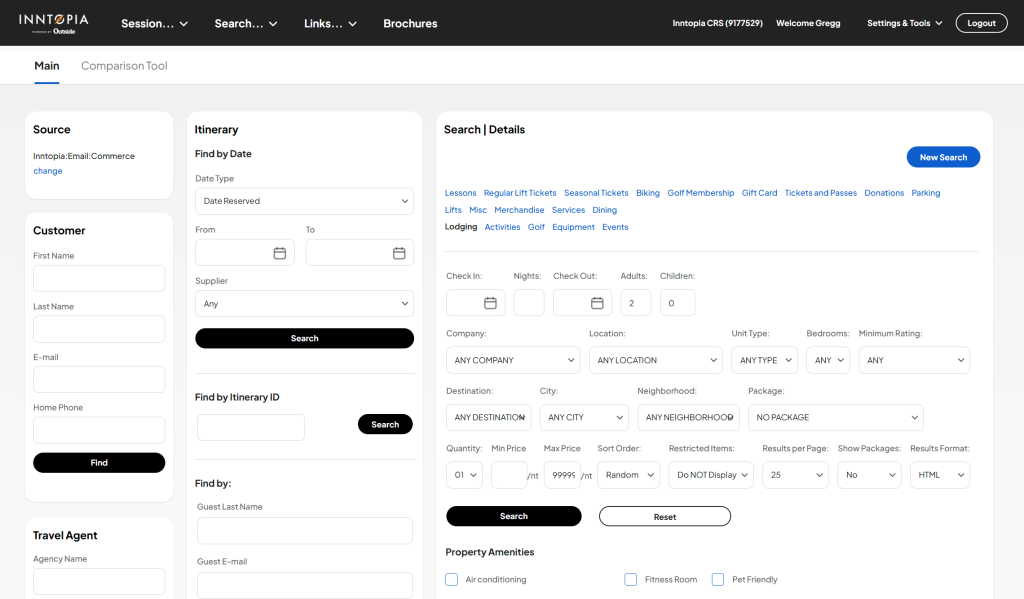The width and height of the screenshot is (1024, 599).
Task: Click the Reset button
Action: 665,517
